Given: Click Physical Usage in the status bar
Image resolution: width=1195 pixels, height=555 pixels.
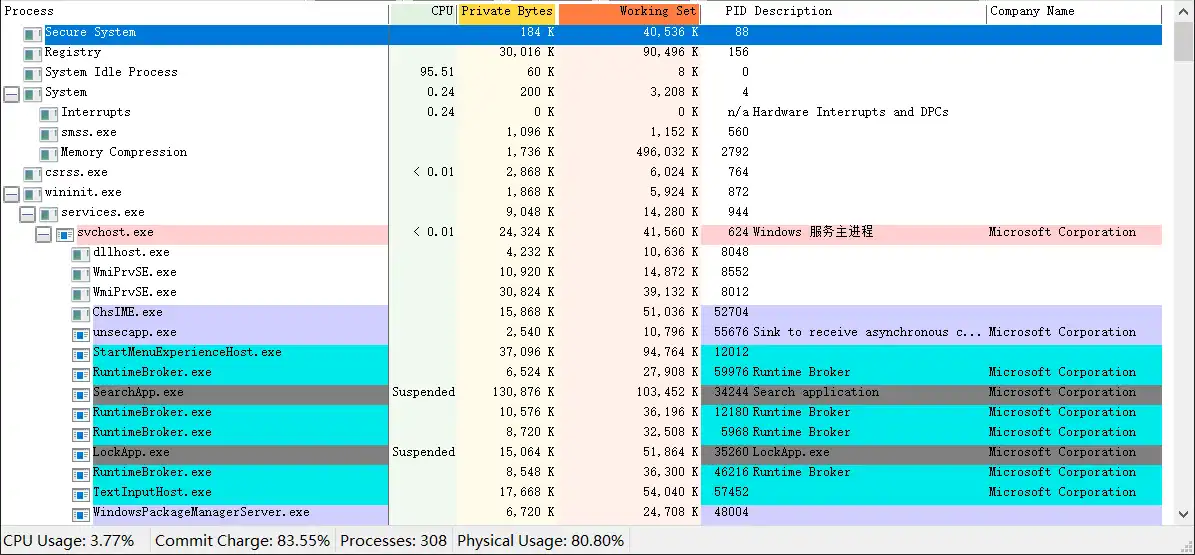Looking at the screenshot, I should coord(540,541).
